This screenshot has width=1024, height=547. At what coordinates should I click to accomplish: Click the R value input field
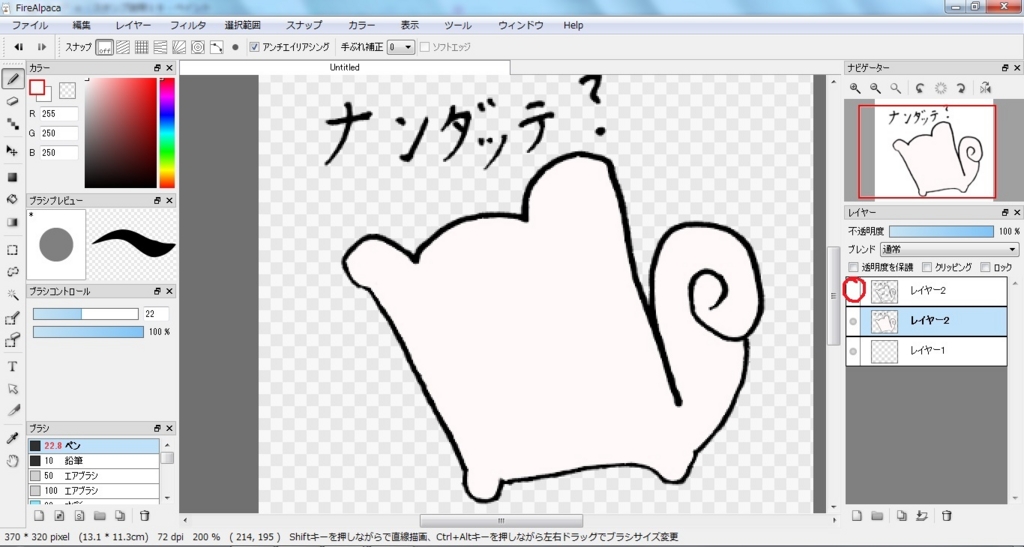(59, 114)
